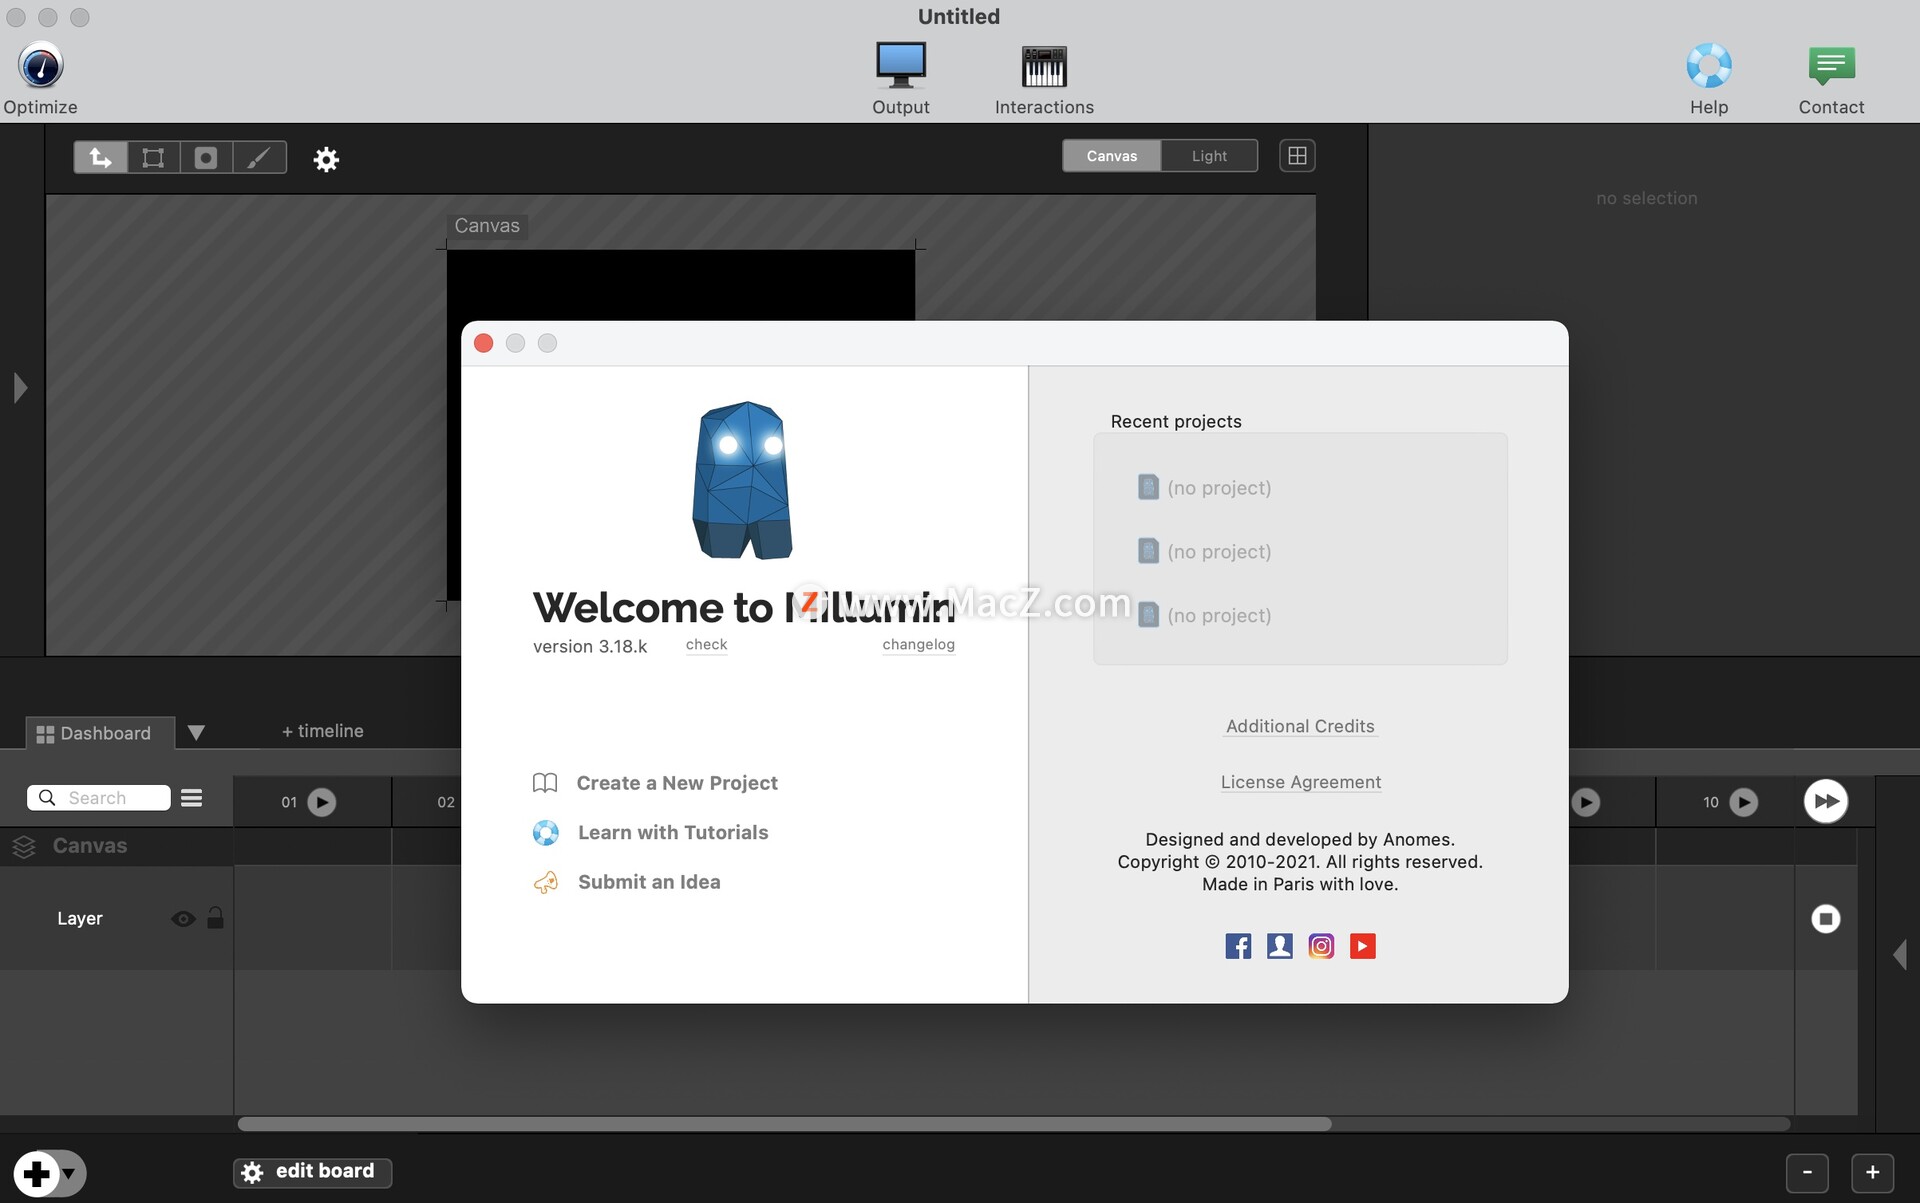
Task: Select the move/transform tool icon
Action: (x=100, y=157)
